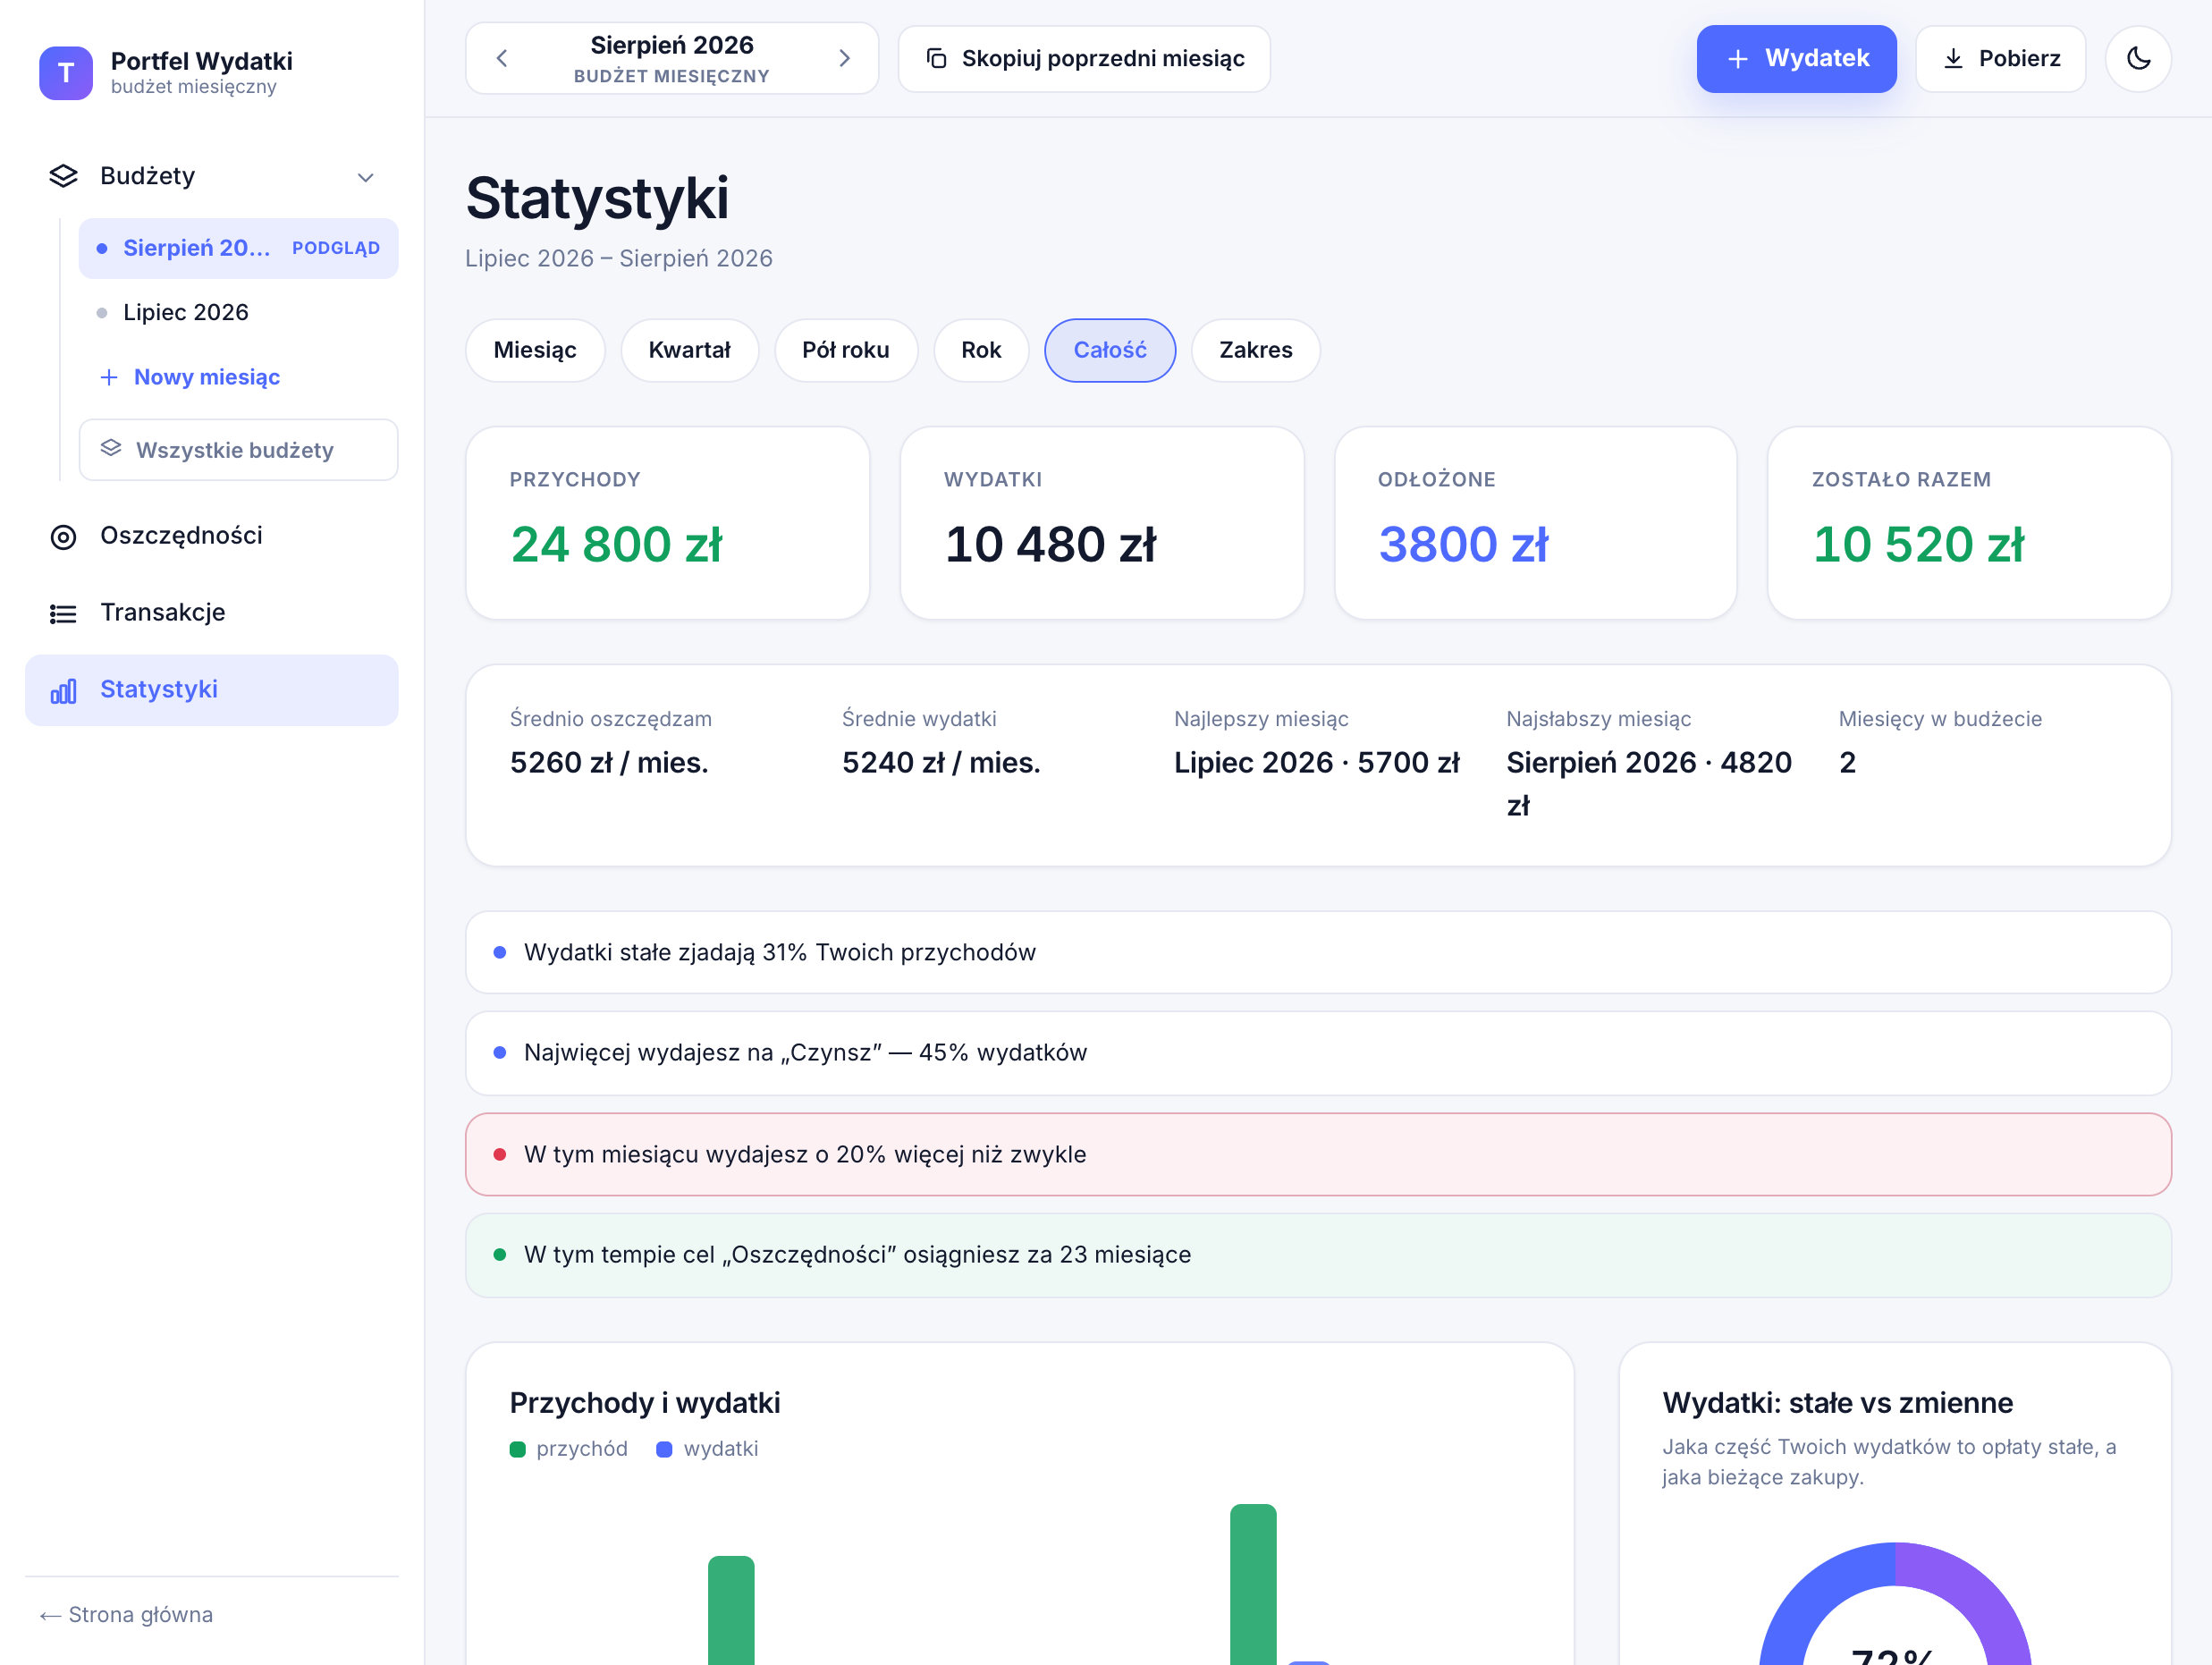Go to the previous month with the left chevron
The image size is (2212, 1665).
[x=502, y=59]
